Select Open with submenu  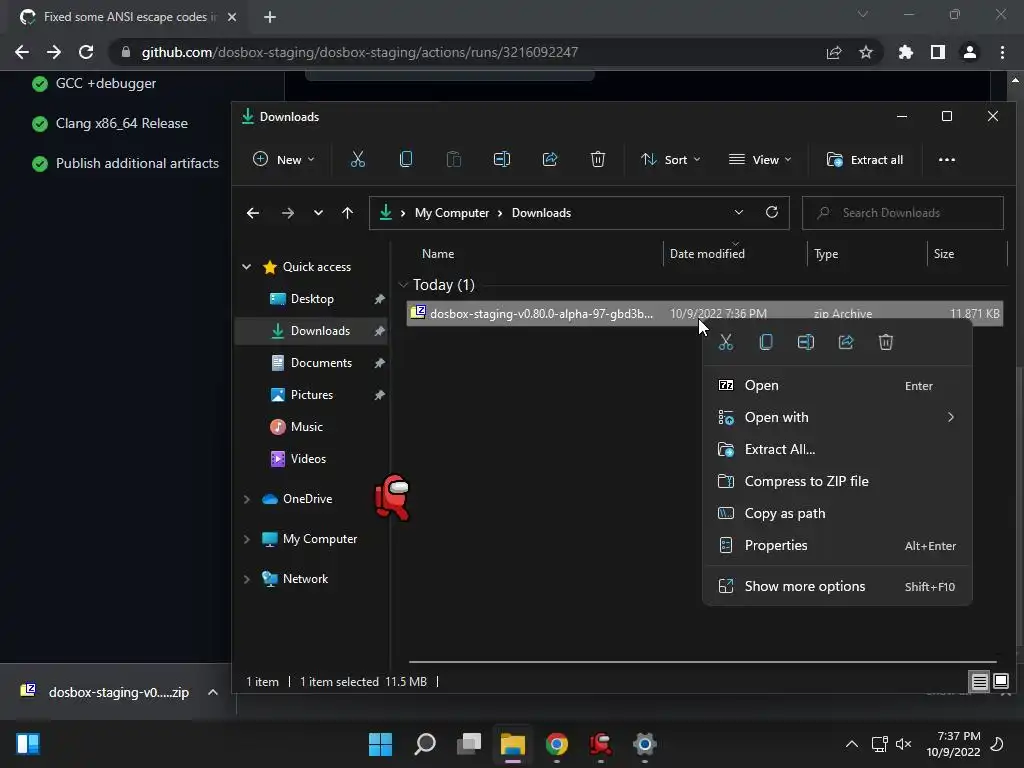point(837,417)
